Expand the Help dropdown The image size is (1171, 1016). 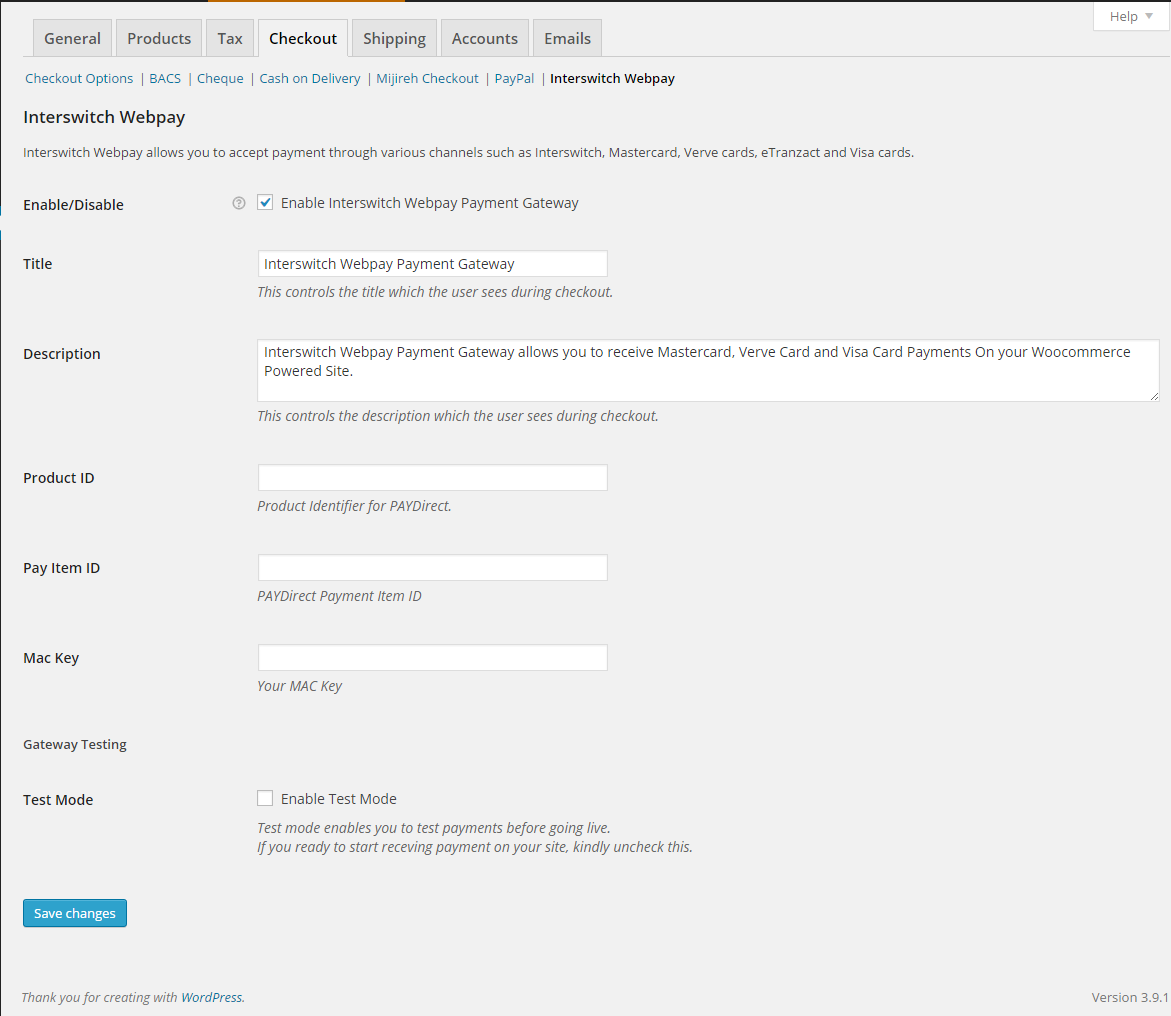point(1130,16)
